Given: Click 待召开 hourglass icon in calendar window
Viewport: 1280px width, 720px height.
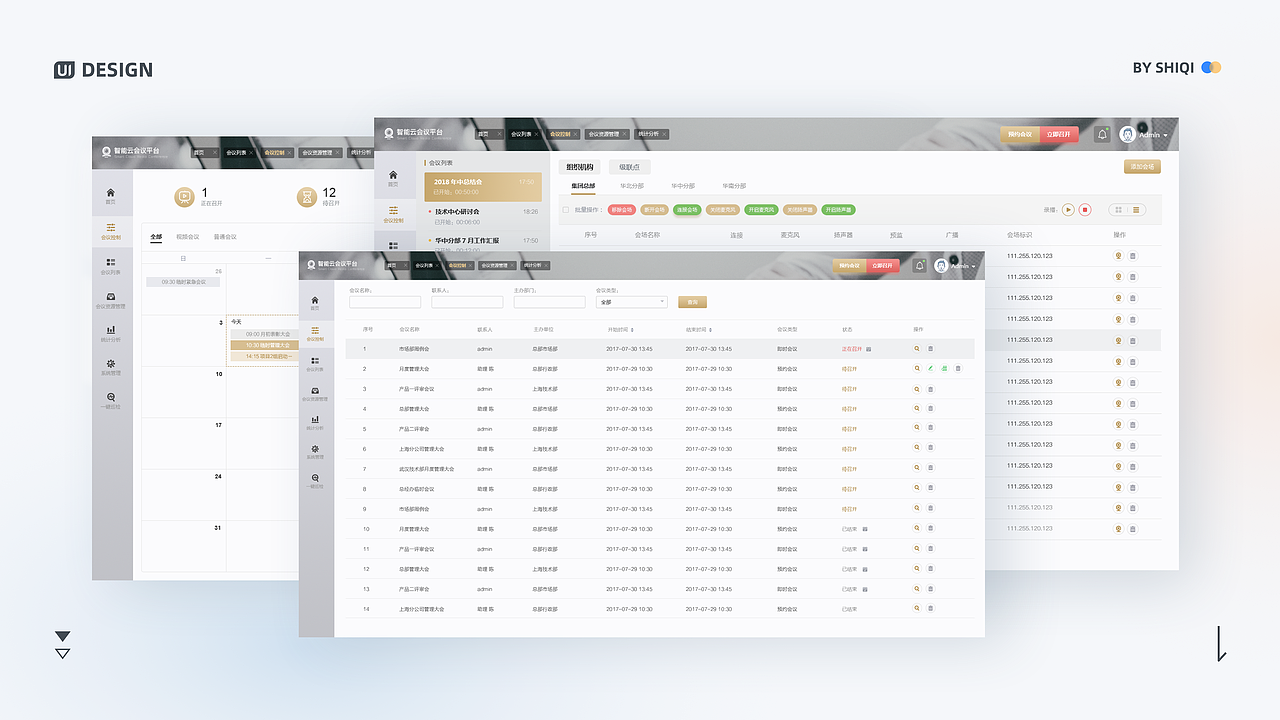Looking at the screenshot, I should click(x=307, y=197).
